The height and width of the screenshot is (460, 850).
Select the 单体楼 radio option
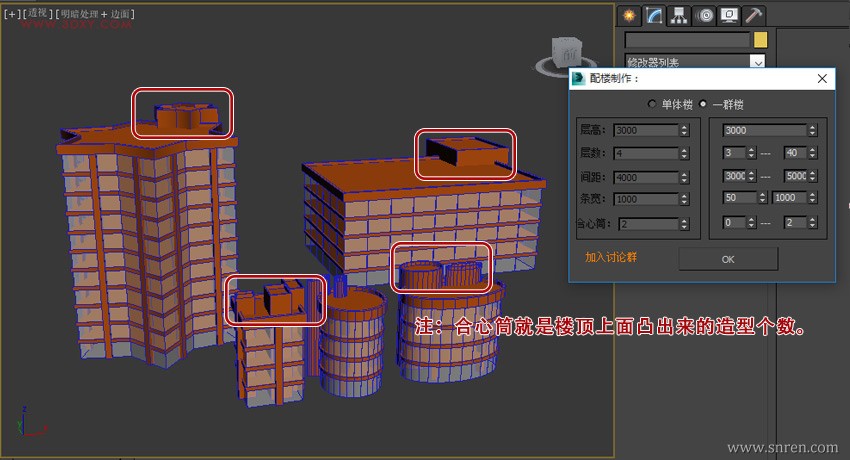(653, 104)
